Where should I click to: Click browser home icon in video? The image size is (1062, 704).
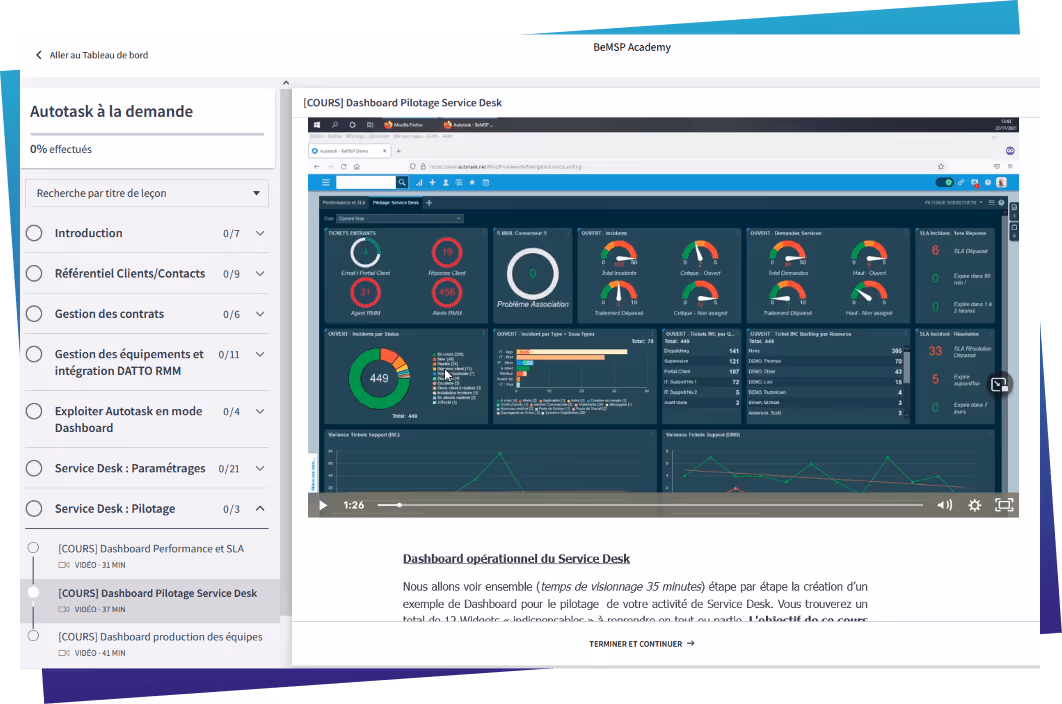pos(356,167)
